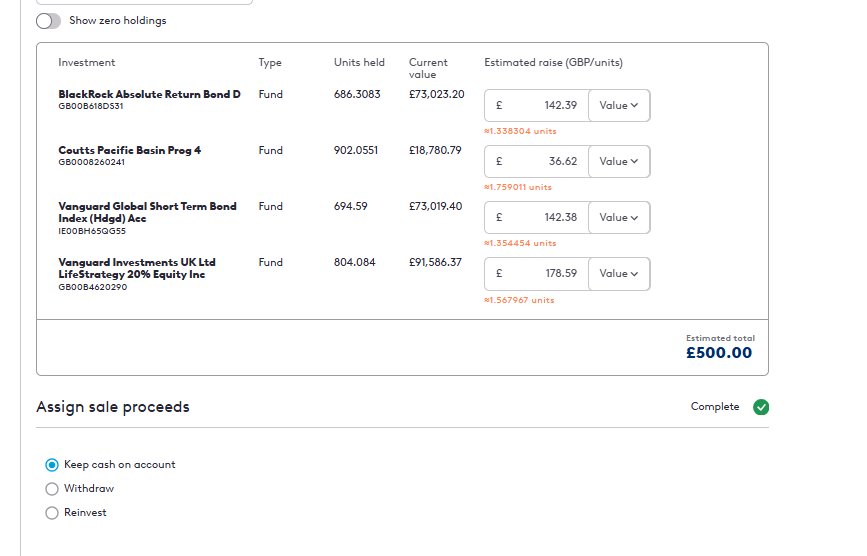Screen dimensions: 867x556
Task: Toggle the Show zero holdings switch
Action: point(48,21)
